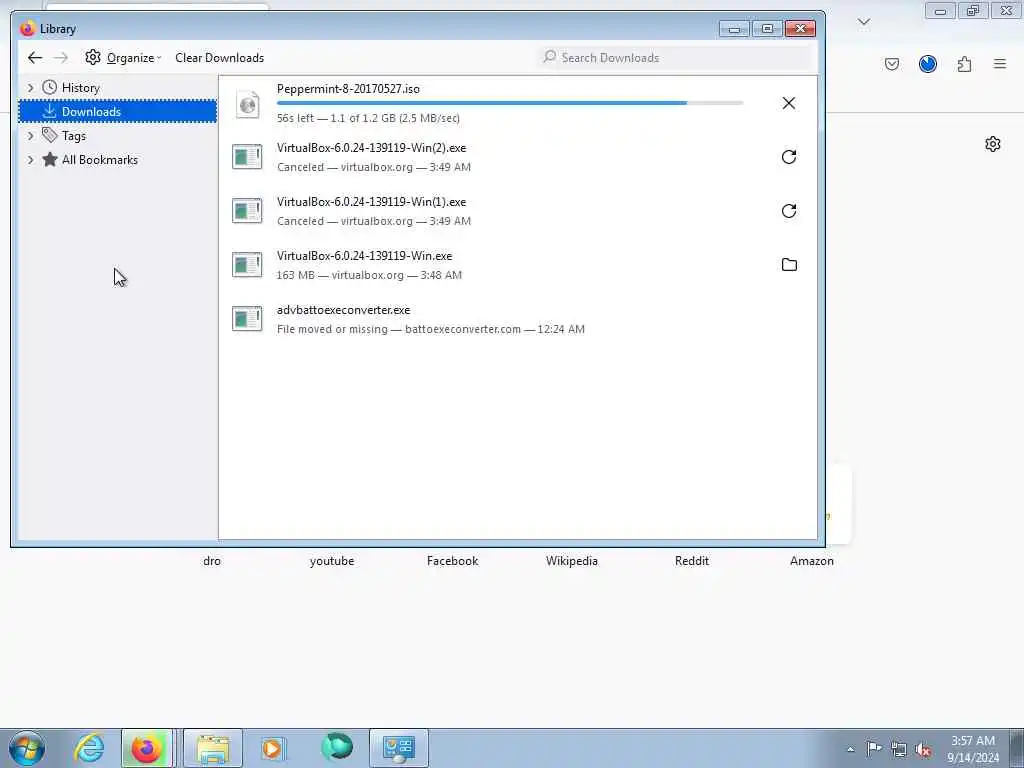The height and width of the screenshot is (768, 1024).
Task: Launch Internet Explorer from taskbar
Action: pyautogui.click(x=89, y=748)
